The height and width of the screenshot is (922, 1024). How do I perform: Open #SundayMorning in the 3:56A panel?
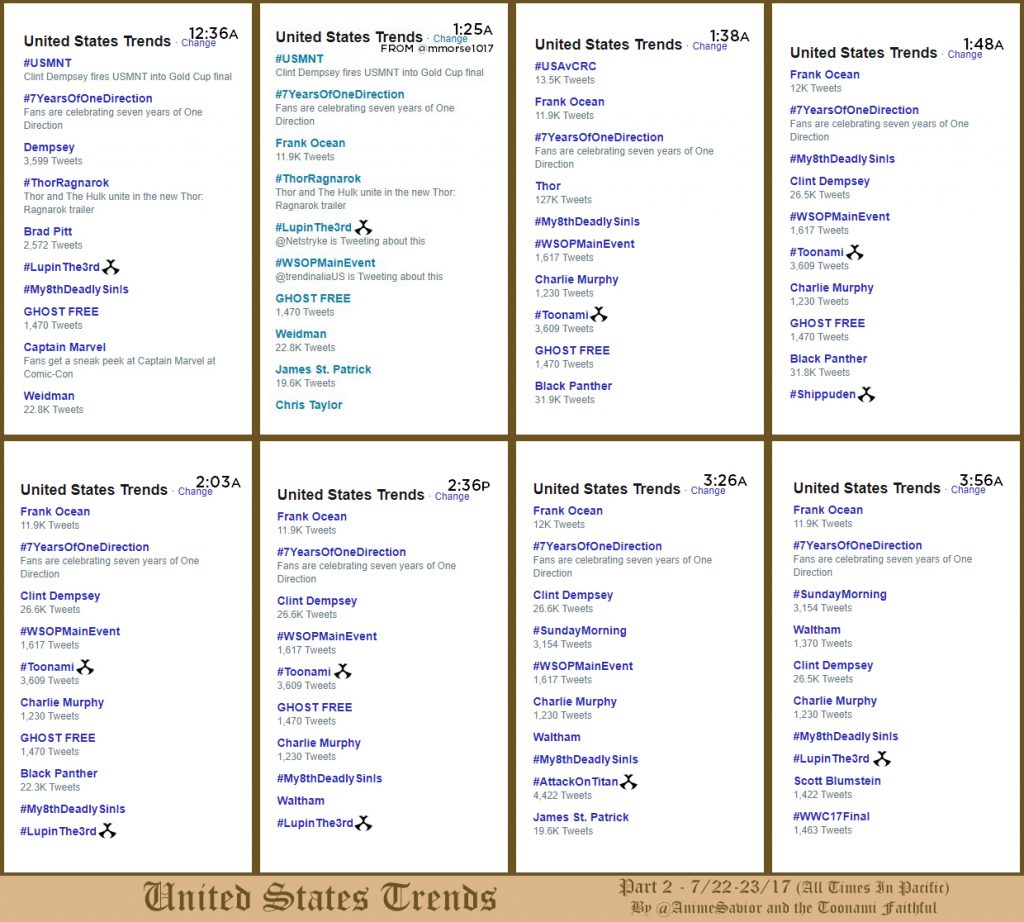point(840,595)
